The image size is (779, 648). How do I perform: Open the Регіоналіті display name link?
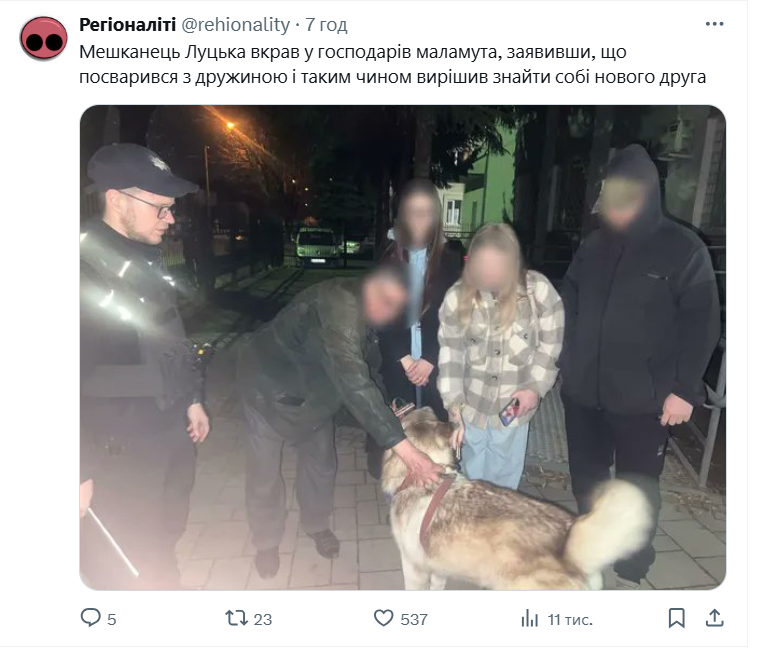pyautogui.click(x=127, y=24)
